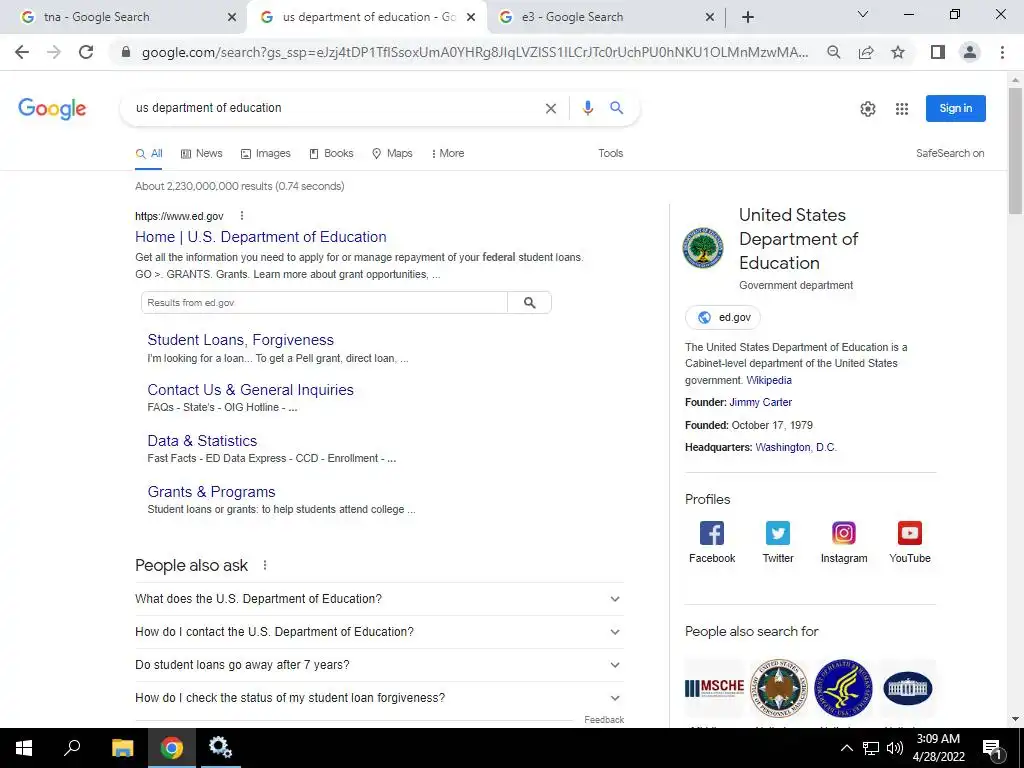Open the Windows Start menu
Image resolution: width=1024 pixels, height=768 pixels.
[x=24, y=748]
